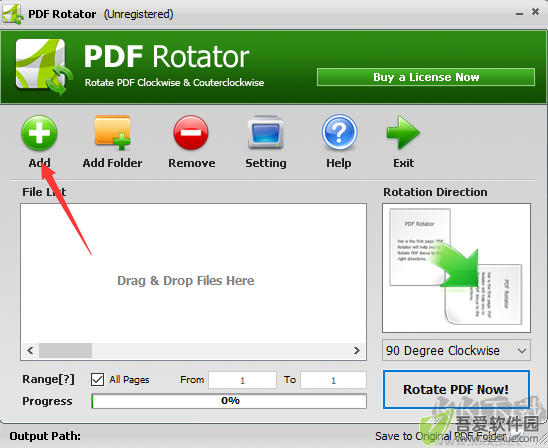Open the 90 Degree Clockwise dropdown
The image size is (548, 448).
(456, 350)
